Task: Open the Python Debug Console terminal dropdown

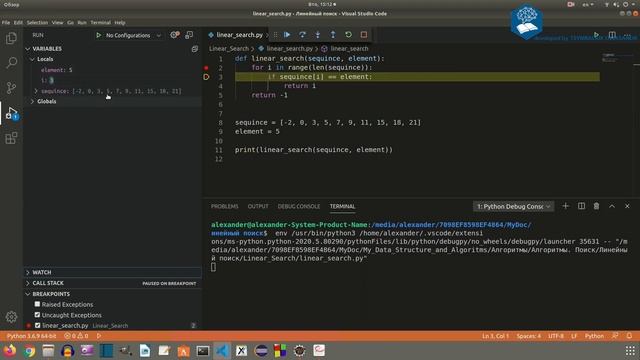Action: pyautogui.click(x=513, y=207)
